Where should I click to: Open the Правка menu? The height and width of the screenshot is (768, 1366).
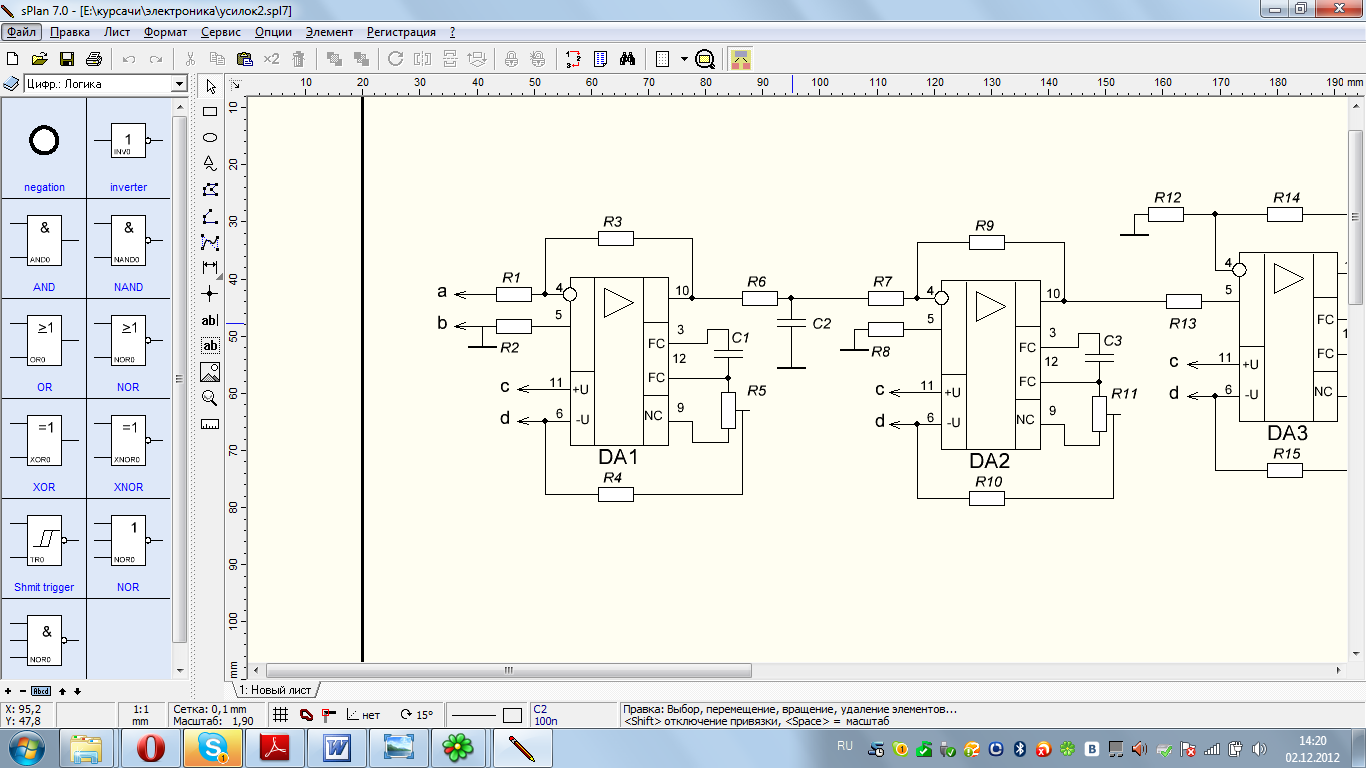69,31
